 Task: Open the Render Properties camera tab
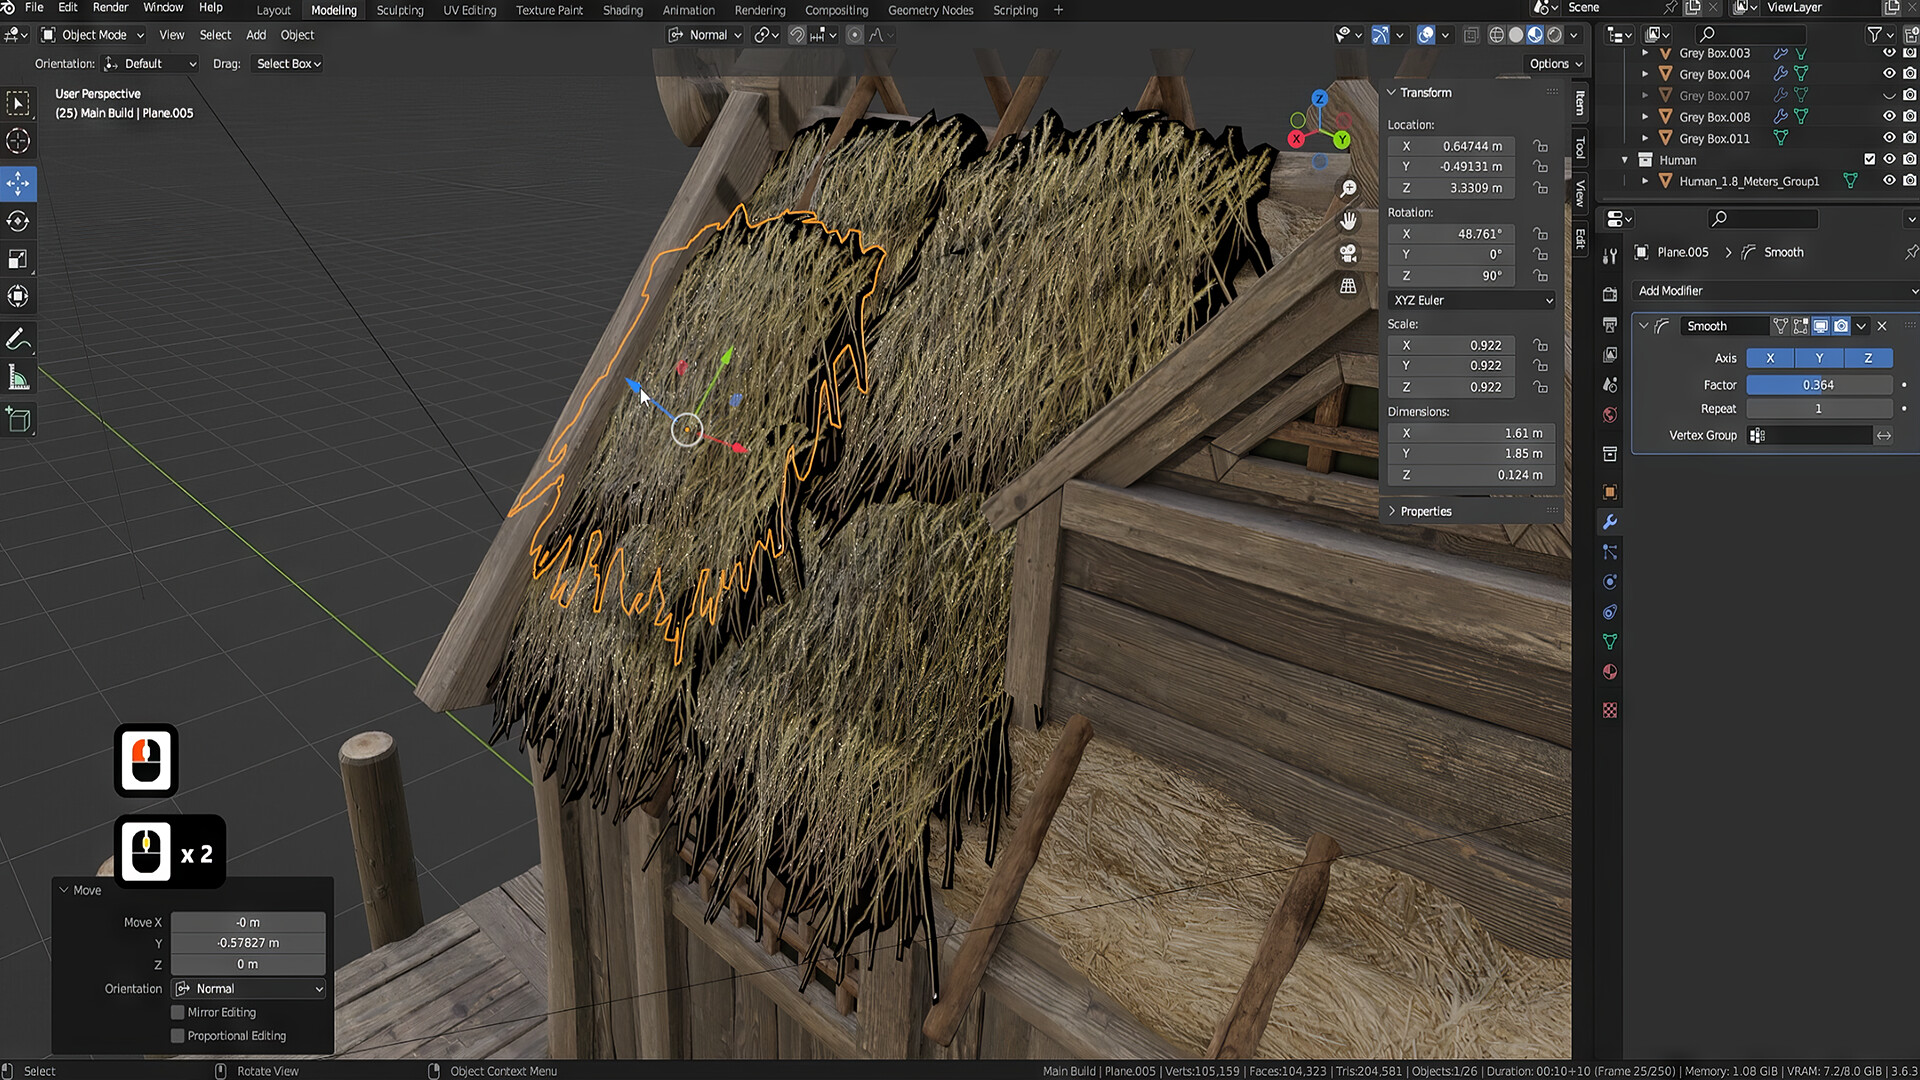tap(1609, 294)
